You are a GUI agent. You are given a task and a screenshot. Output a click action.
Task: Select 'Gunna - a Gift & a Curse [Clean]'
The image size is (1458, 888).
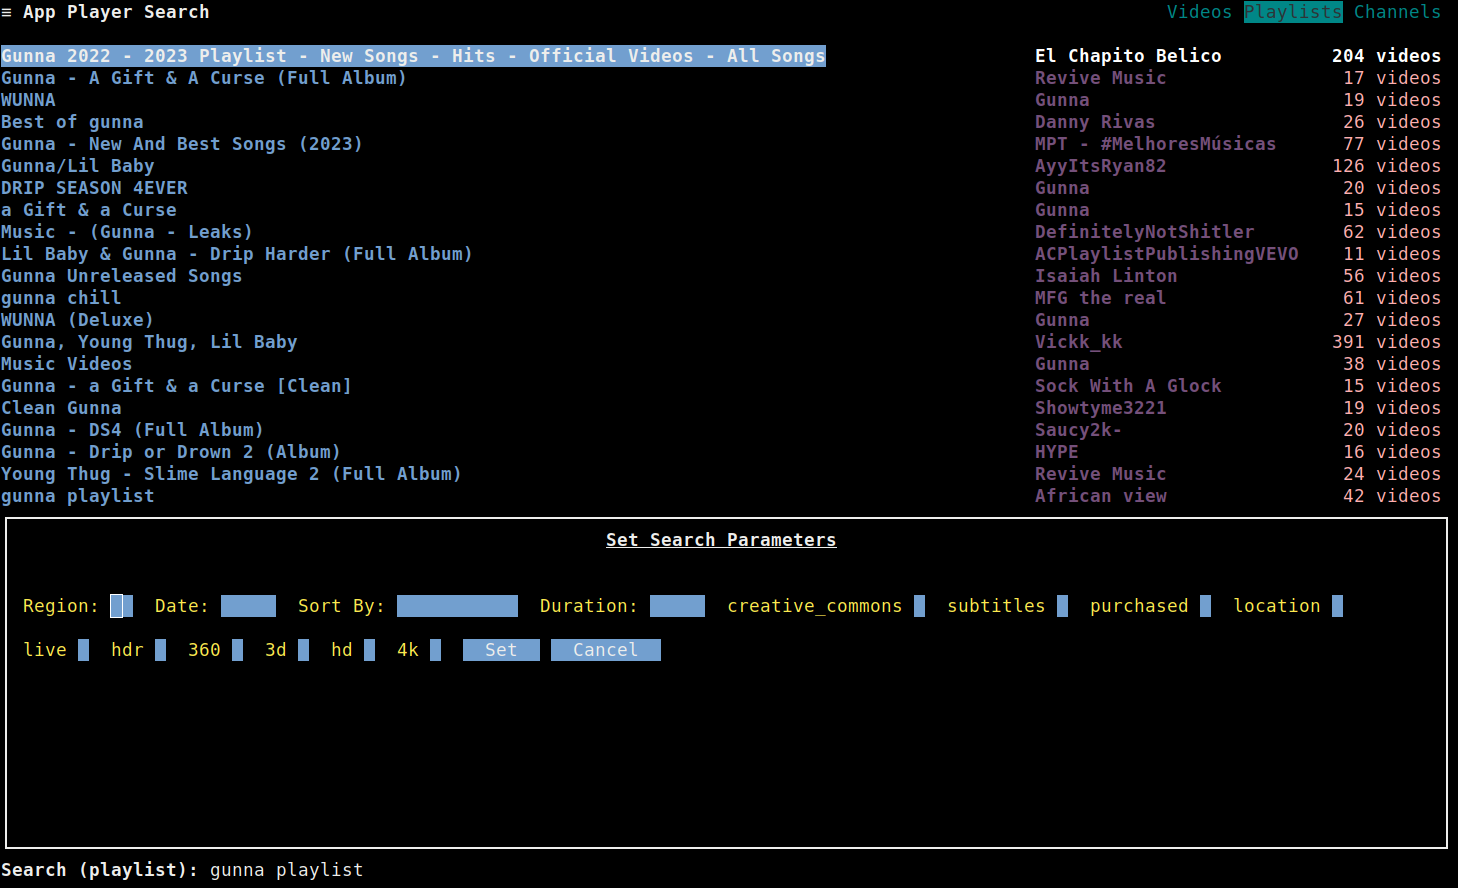(177, 386)
